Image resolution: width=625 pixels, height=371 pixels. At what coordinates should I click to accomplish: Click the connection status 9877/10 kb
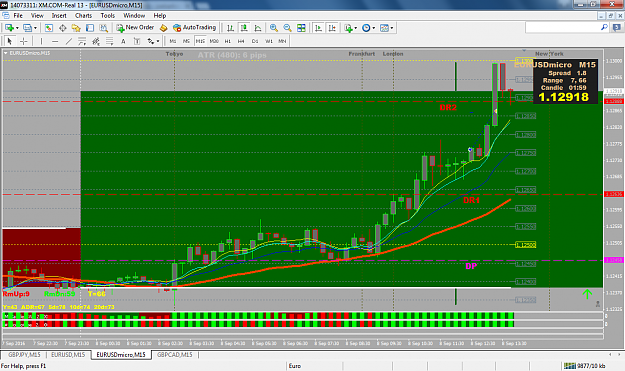[x=585, y=366]
